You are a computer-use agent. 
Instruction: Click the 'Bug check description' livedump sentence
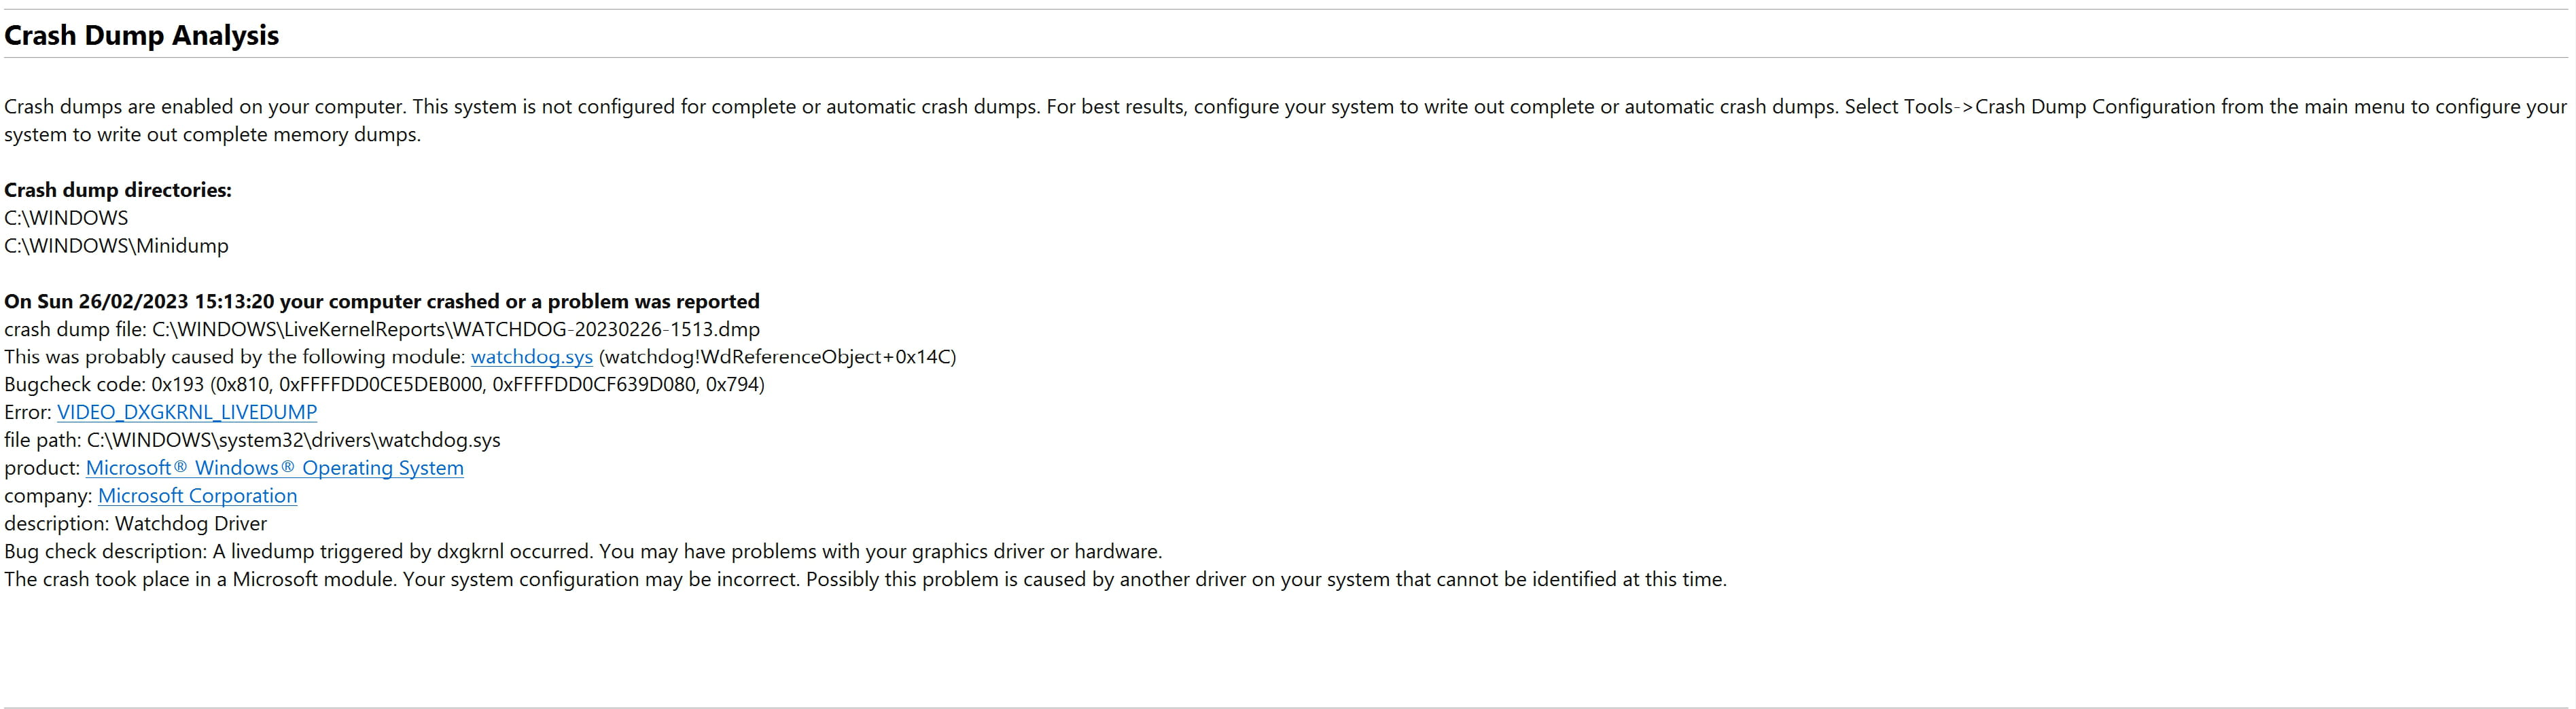tap(583, 552)
